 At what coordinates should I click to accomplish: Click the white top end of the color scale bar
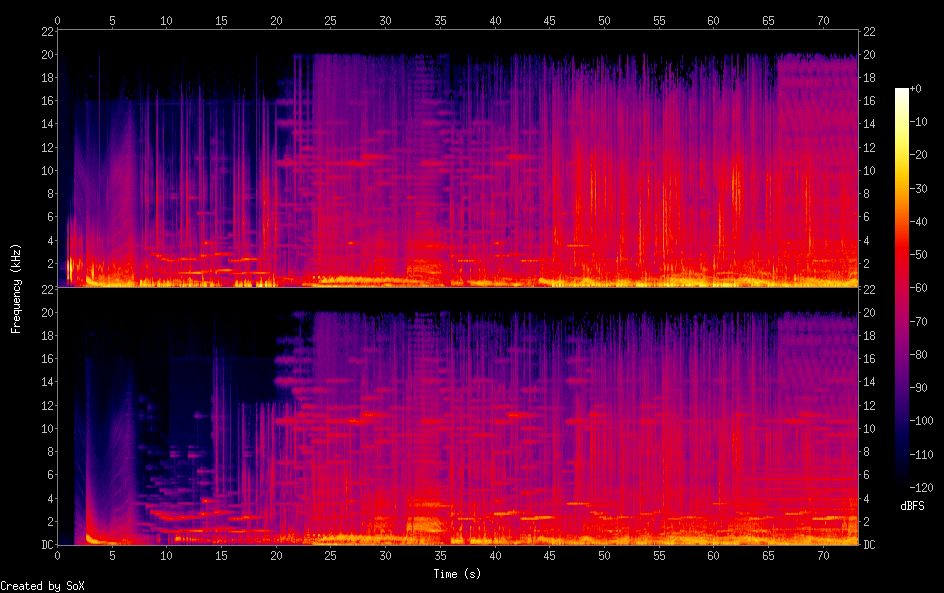tap(902, 92)
